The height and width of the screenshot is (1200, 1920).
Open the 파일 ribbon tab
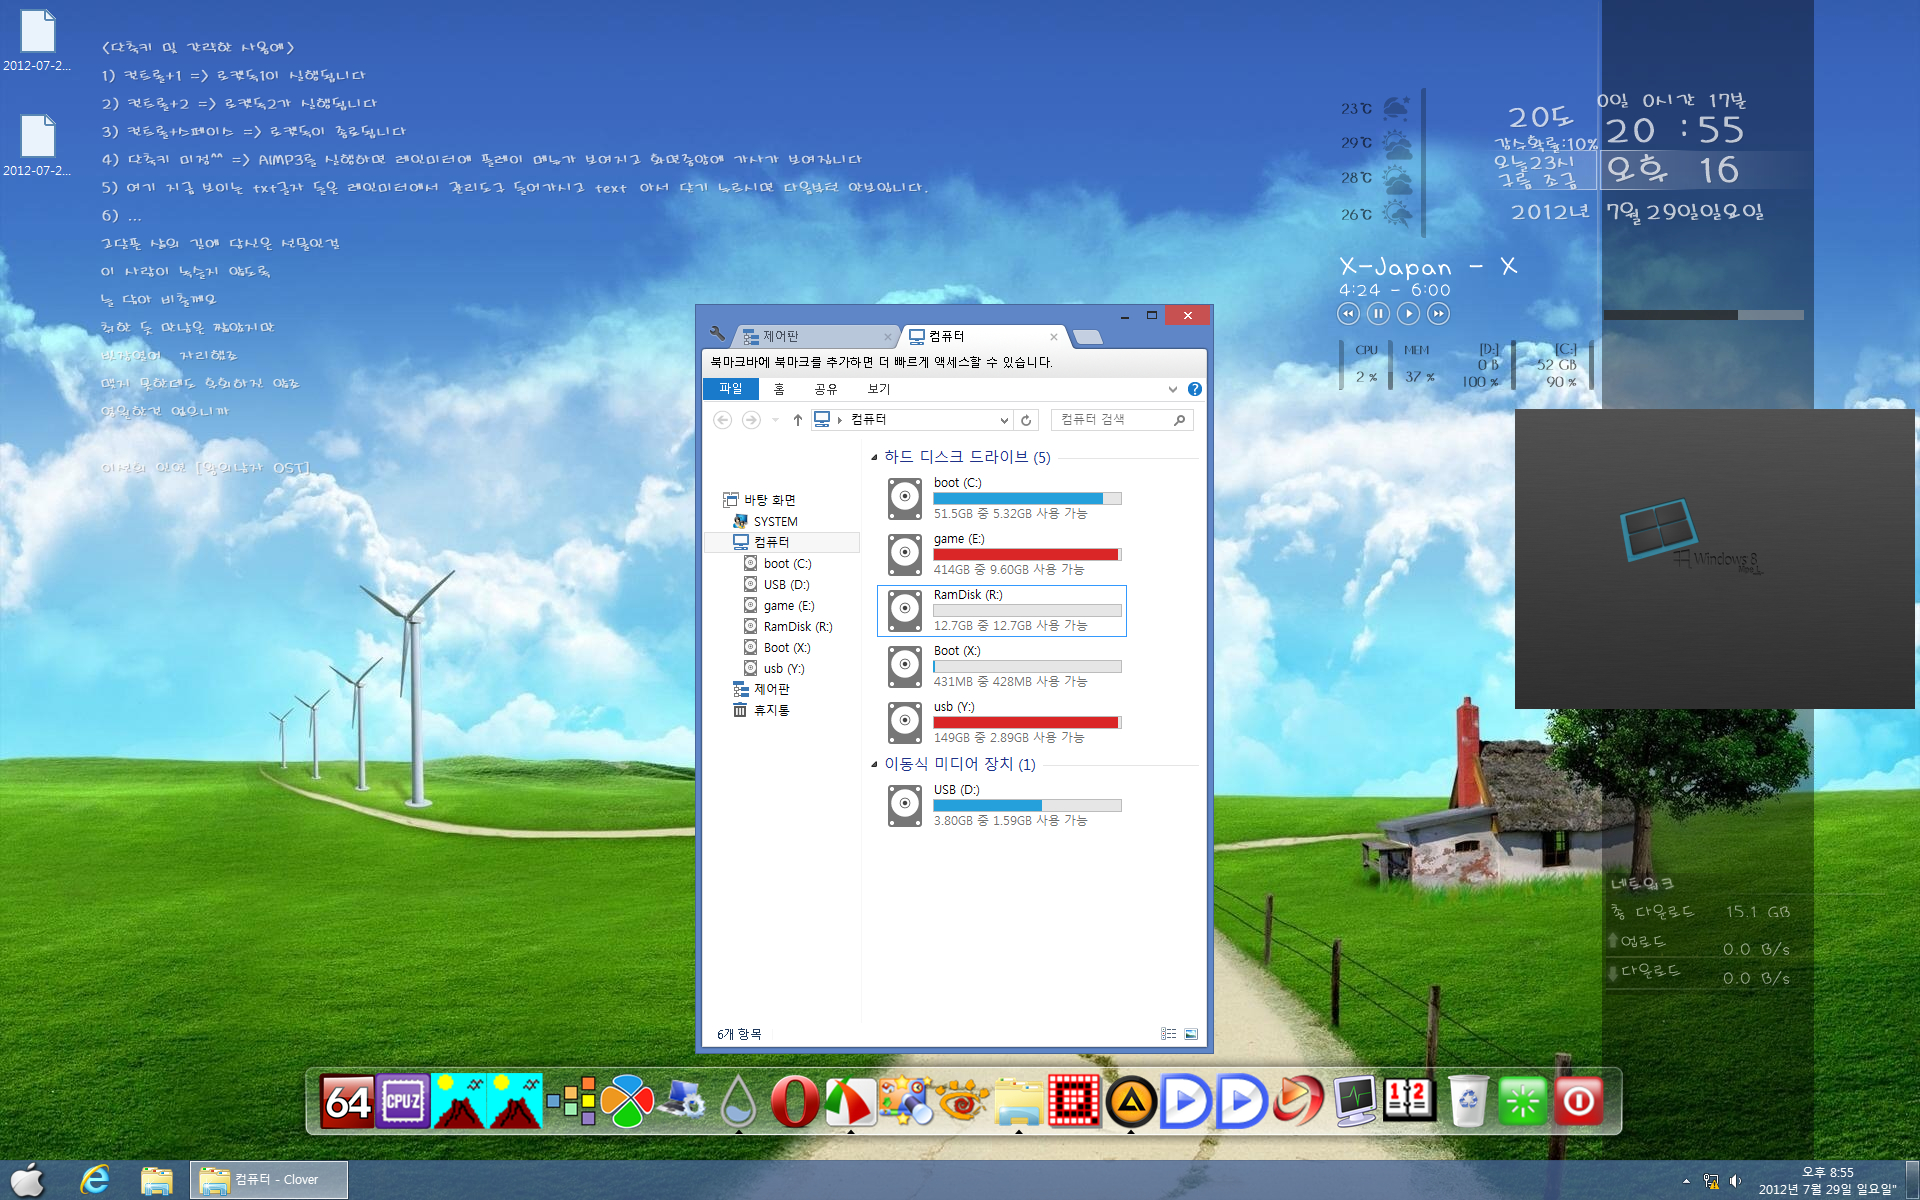tap(731, 389)
